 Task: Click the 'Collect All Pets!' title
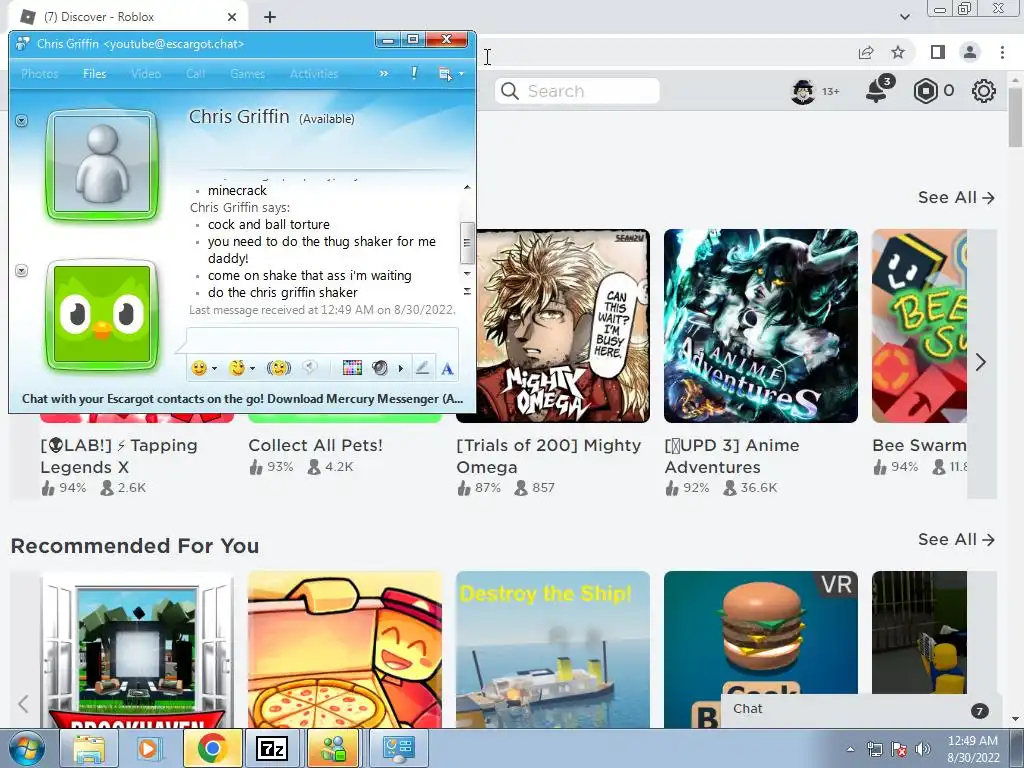315,445
